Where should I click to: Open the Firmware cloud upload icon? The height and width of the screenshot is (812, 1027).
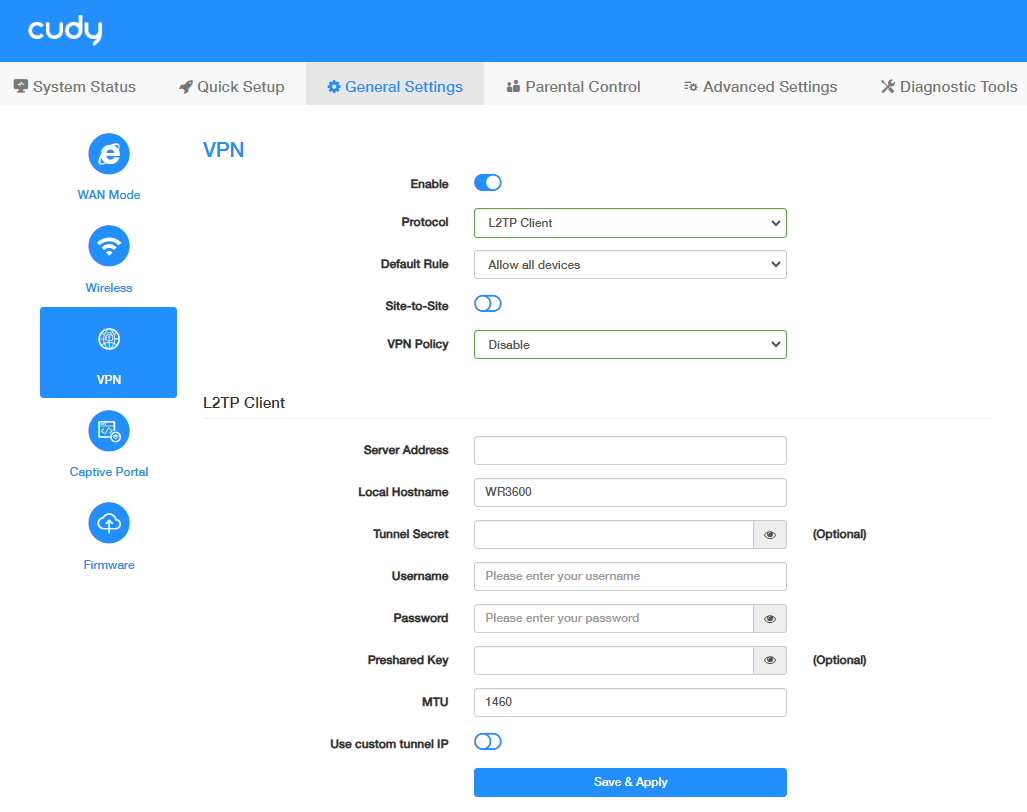coord(109,523)
